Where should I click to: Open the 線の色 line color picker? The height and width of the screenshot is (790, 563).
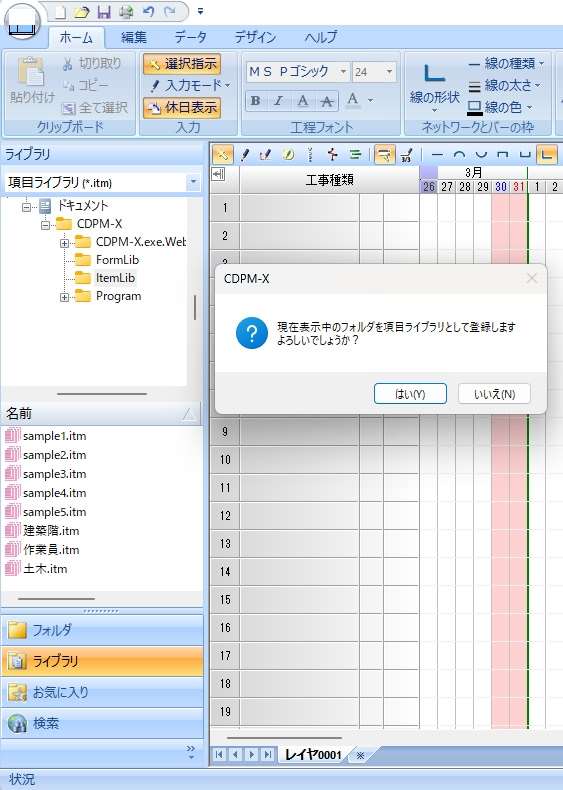tap(500, 107)
